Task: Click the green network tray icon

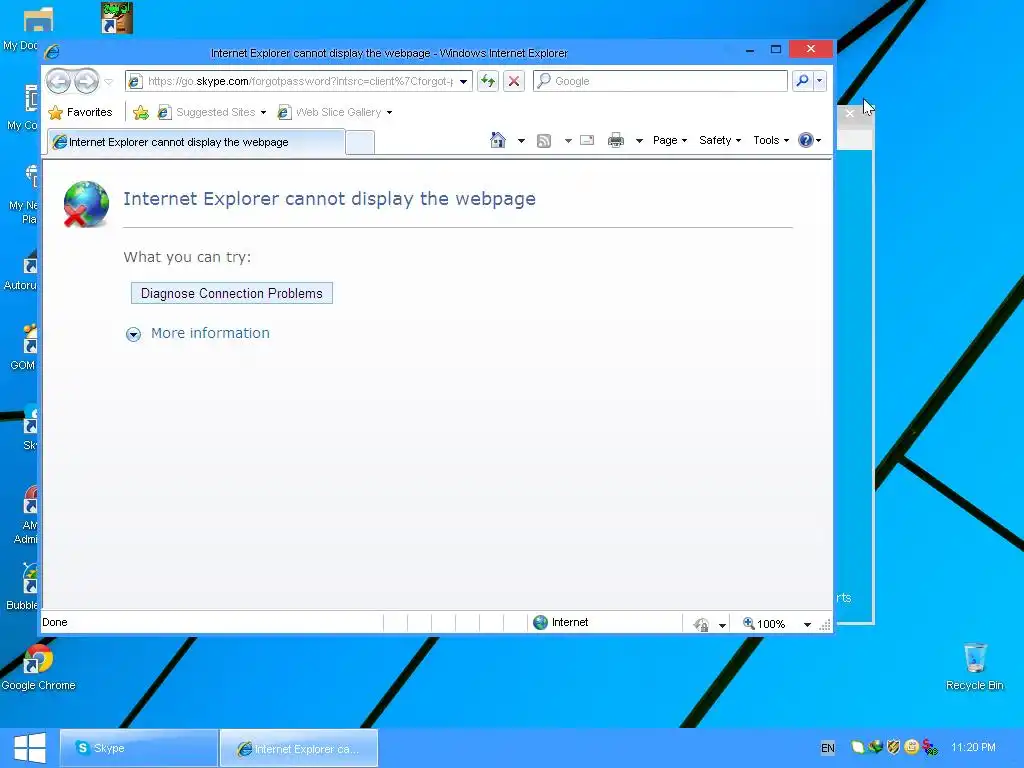Action: pyautogui.click(x=876, y=747)
